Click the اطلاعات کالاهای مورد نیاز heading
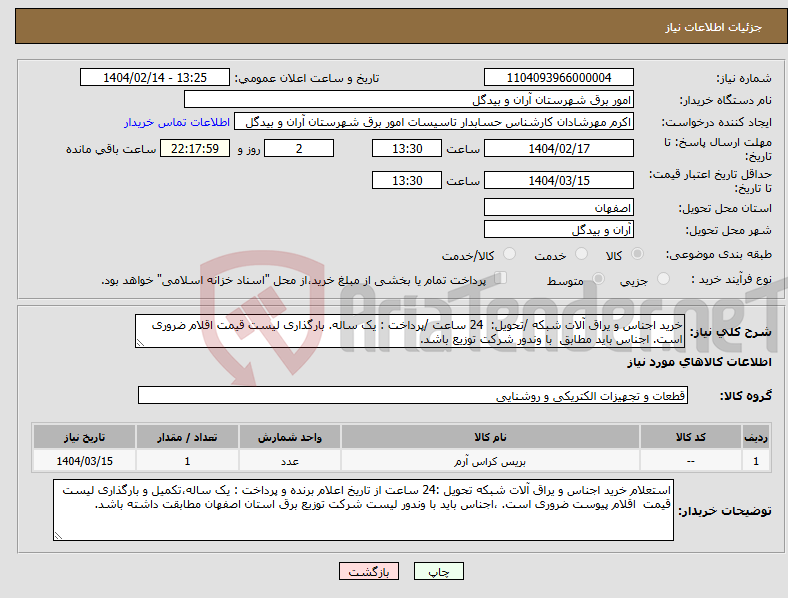Viewport: 788px width, 598px height. point(699,362)
